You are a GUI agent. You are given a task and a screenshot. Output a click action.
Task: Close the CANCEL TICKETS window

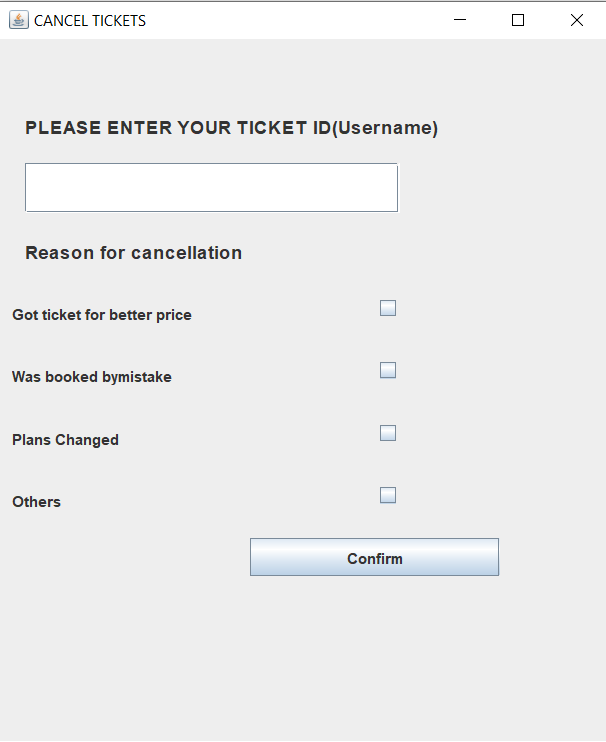pos(576,20)
